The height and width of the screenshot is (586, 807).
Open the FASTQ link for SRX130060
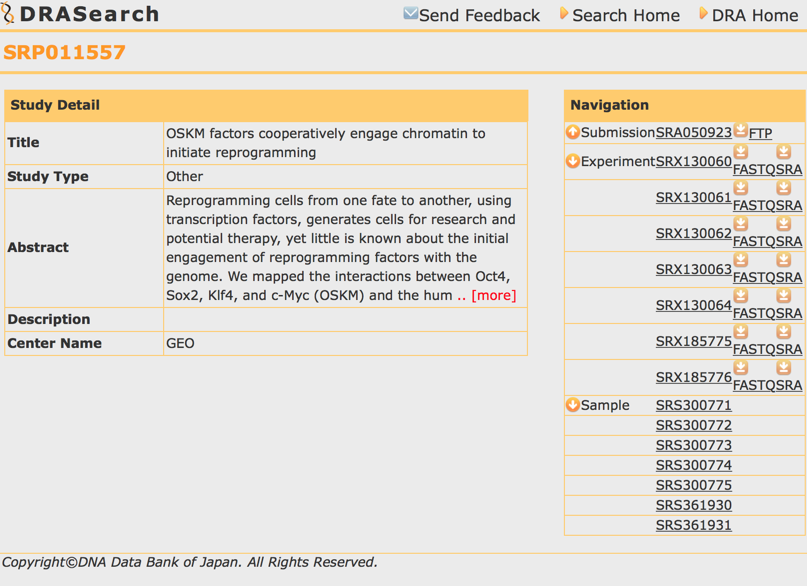(x=755, y=169)
